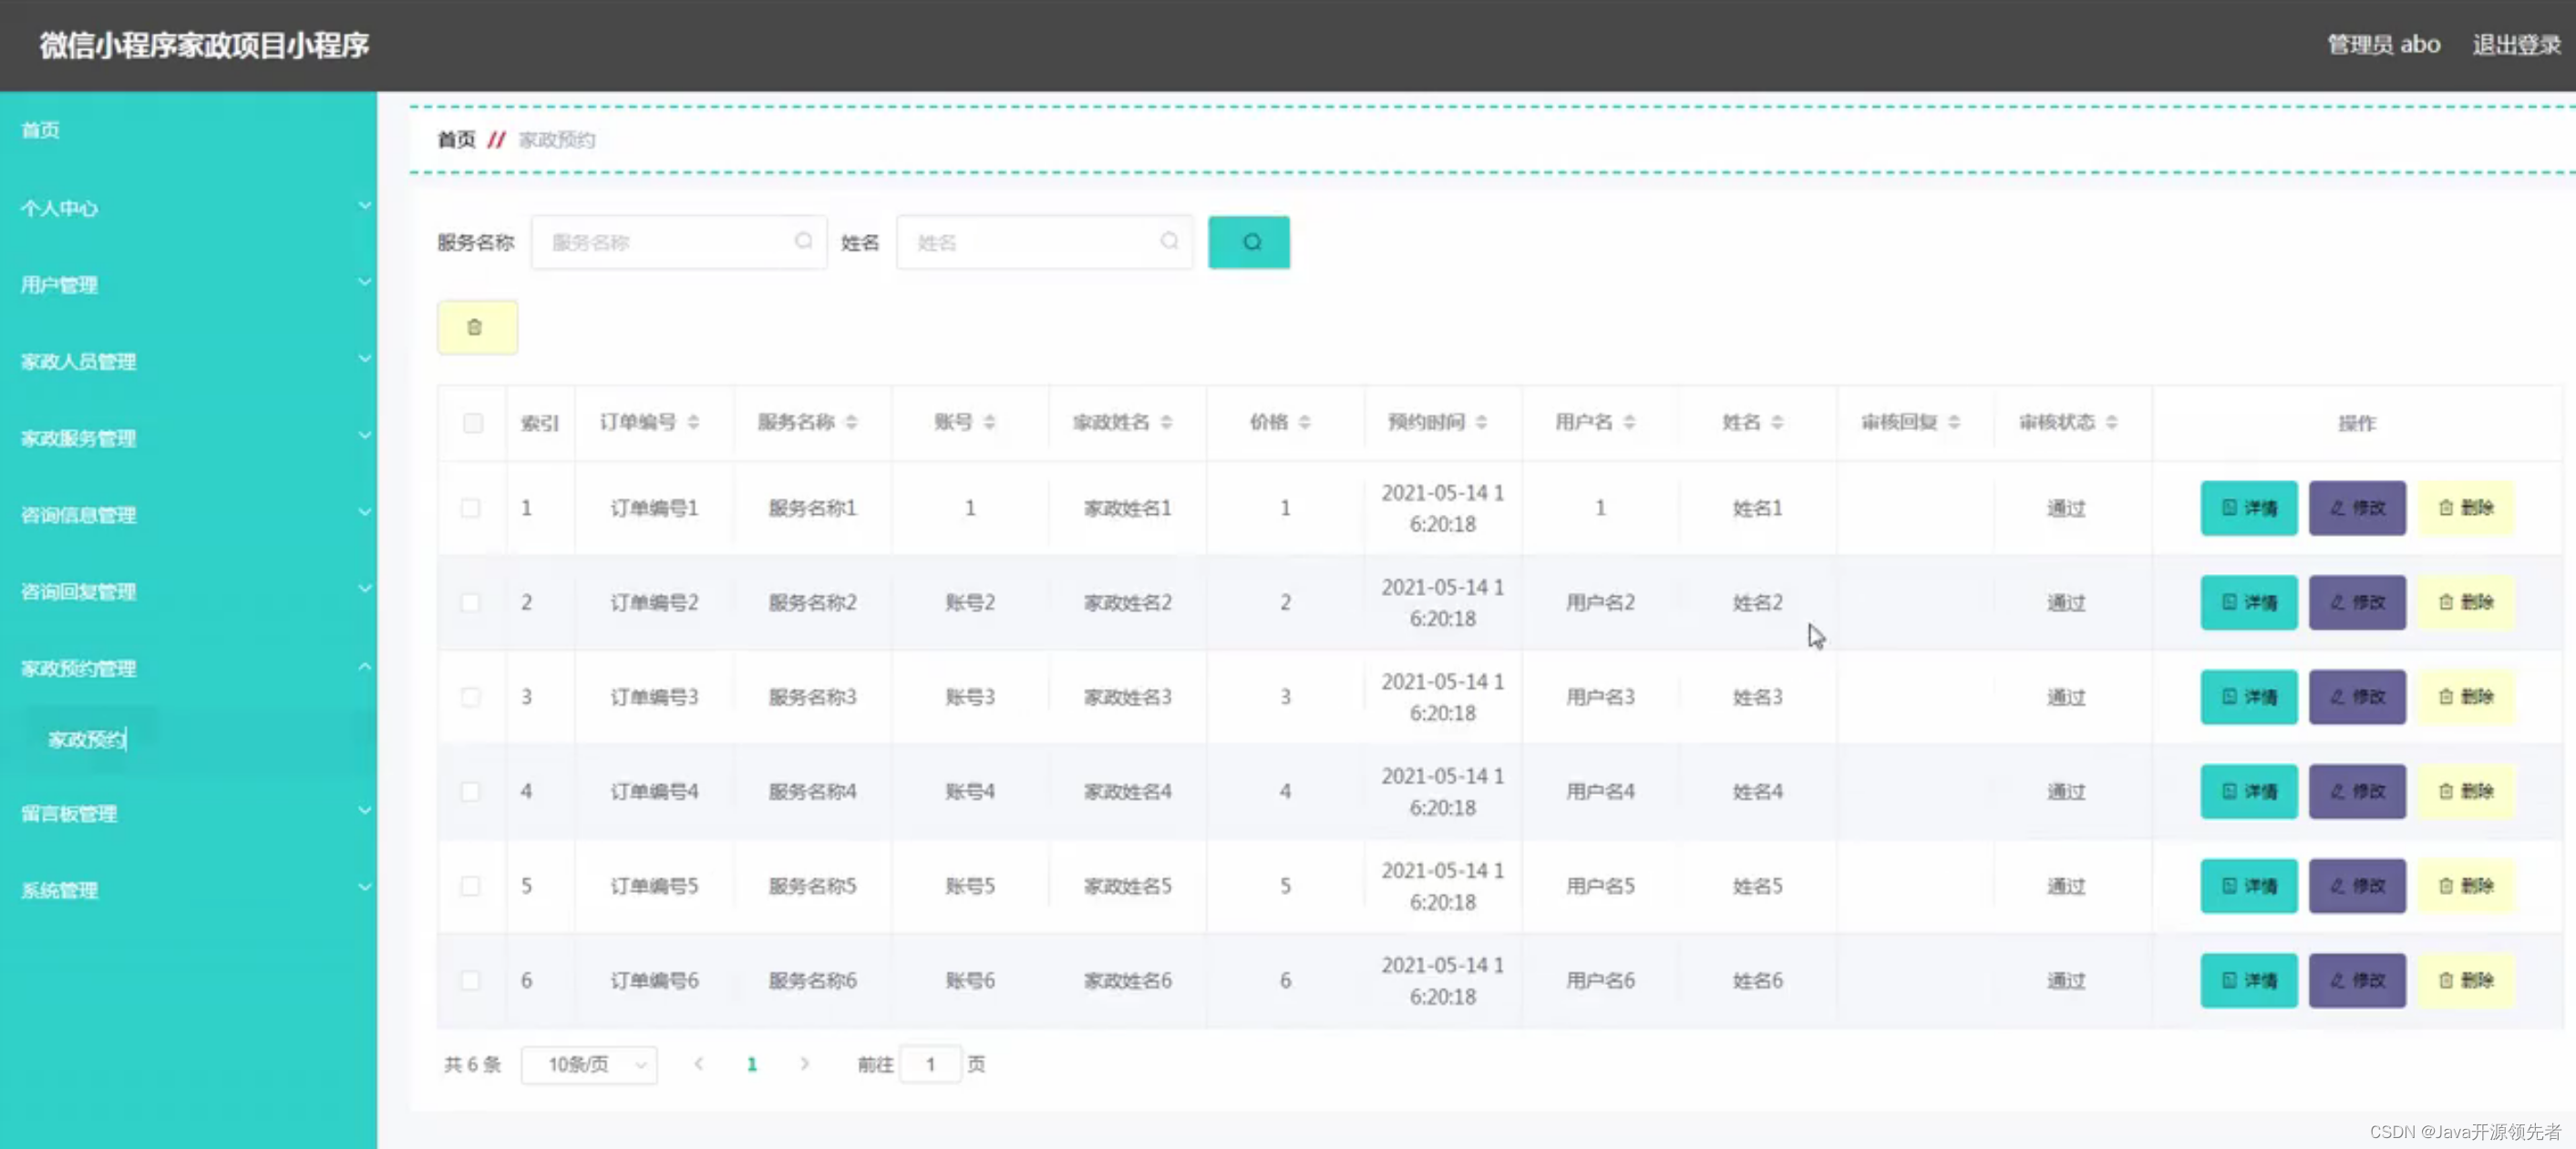Click the 前往 page number input box

click(929, 1064)
